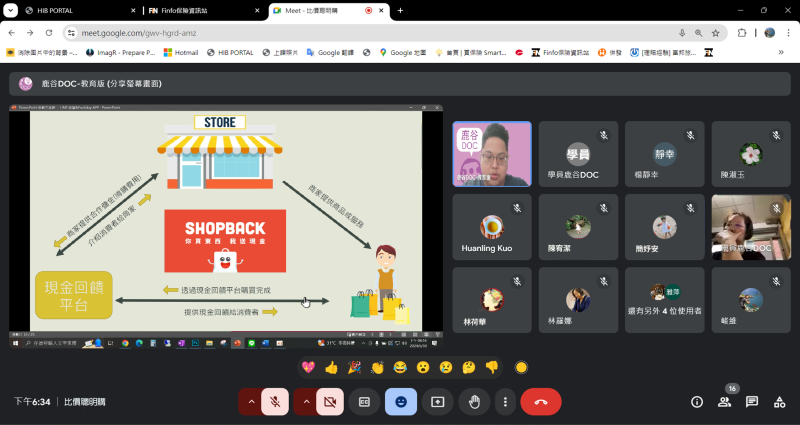Open the Hotmail bookmark
The width and height of the screenshot is (800, 425).
(181, 52)
